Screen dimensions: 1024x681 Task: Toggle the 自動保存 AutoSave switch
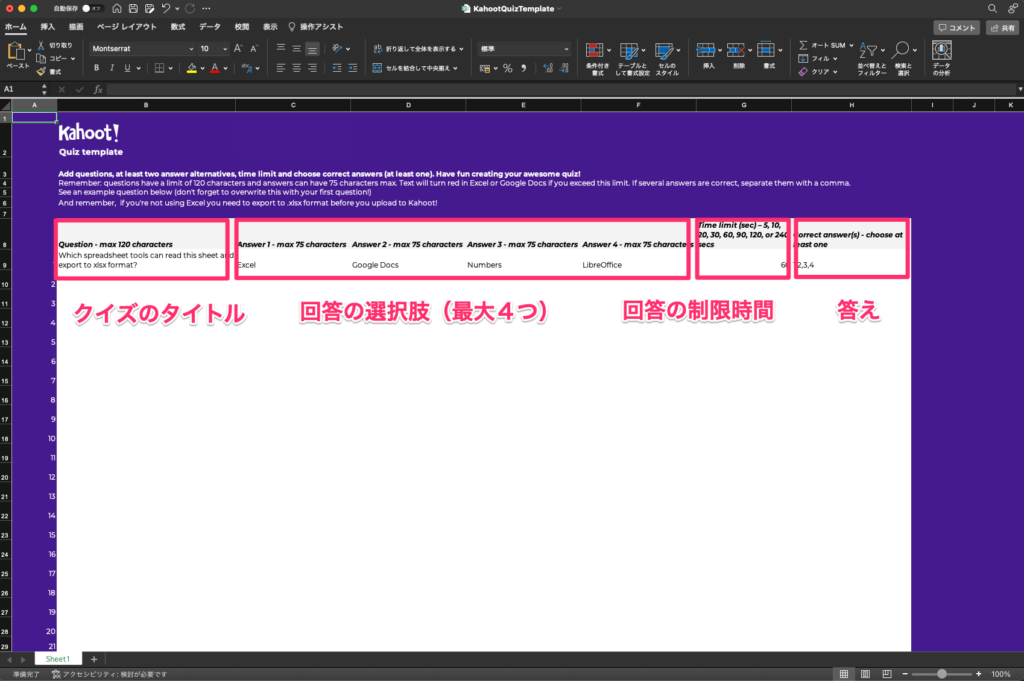click(91, 8)
